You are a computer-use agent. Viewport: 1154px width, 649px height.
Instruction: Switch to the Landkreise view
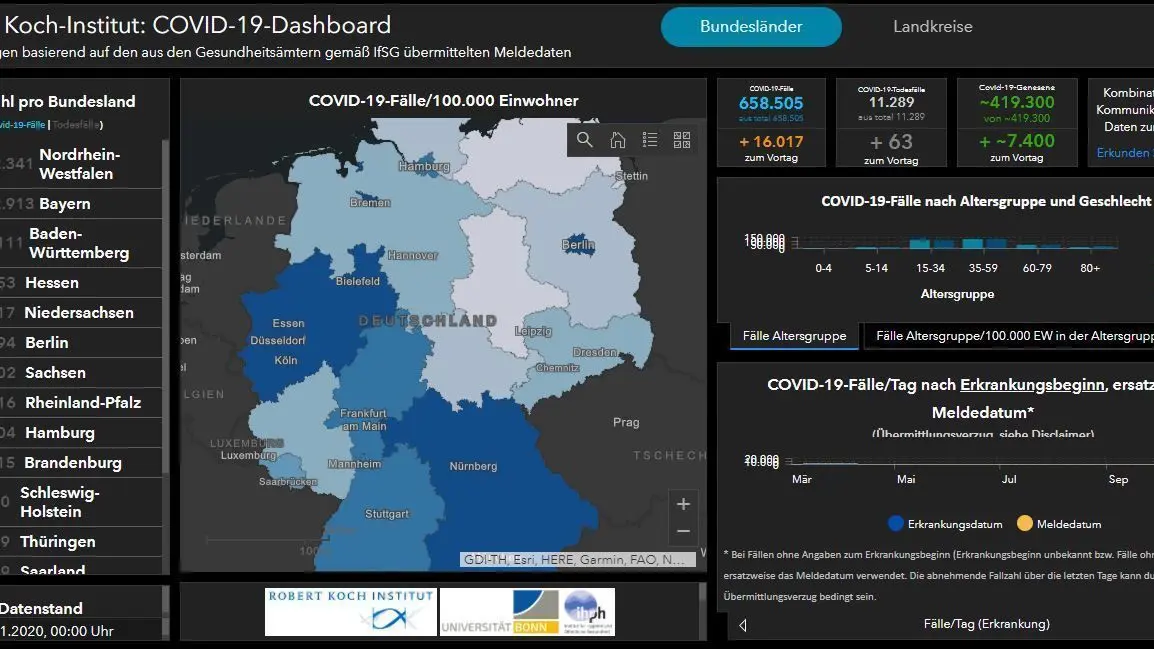pyautogui.click(x=932, y=26)
